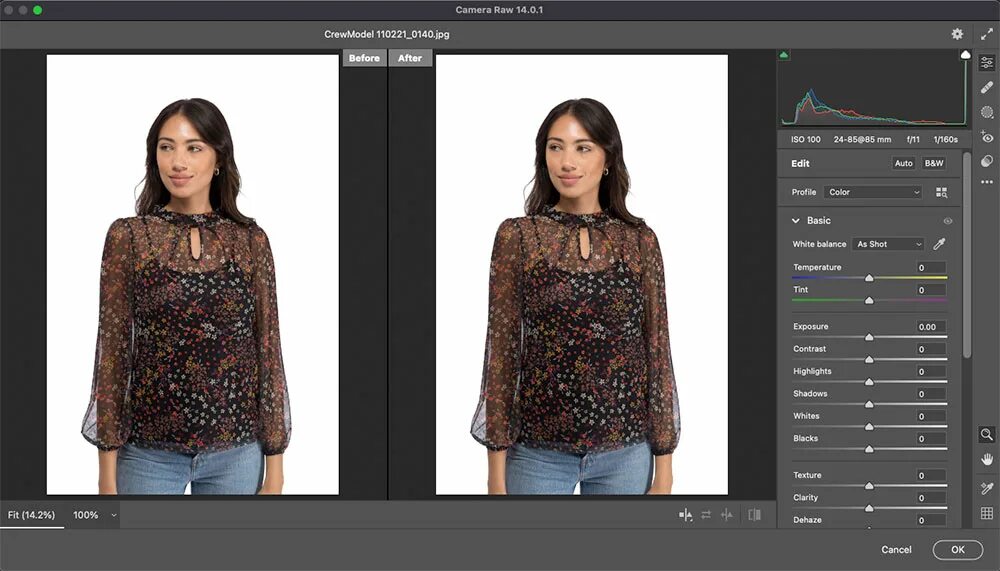Click the Blacks value field
Screen dimensions: 1000x571
(930, 438)
